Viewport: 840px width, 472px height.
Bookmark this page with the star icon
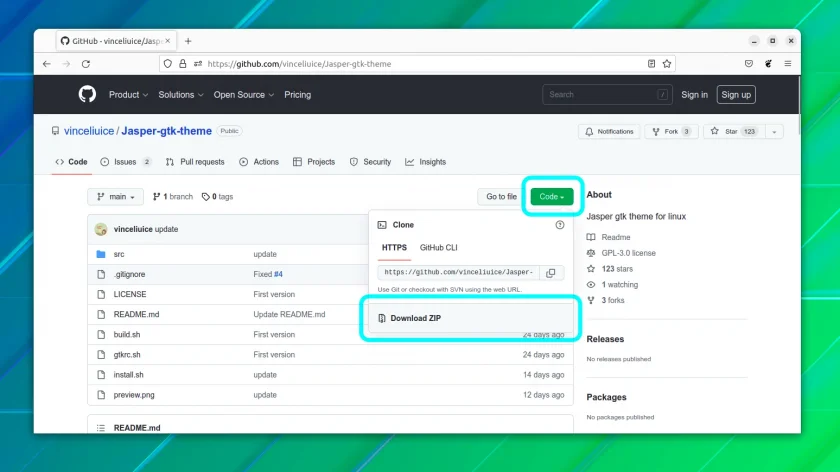click(x=667, y=64)
